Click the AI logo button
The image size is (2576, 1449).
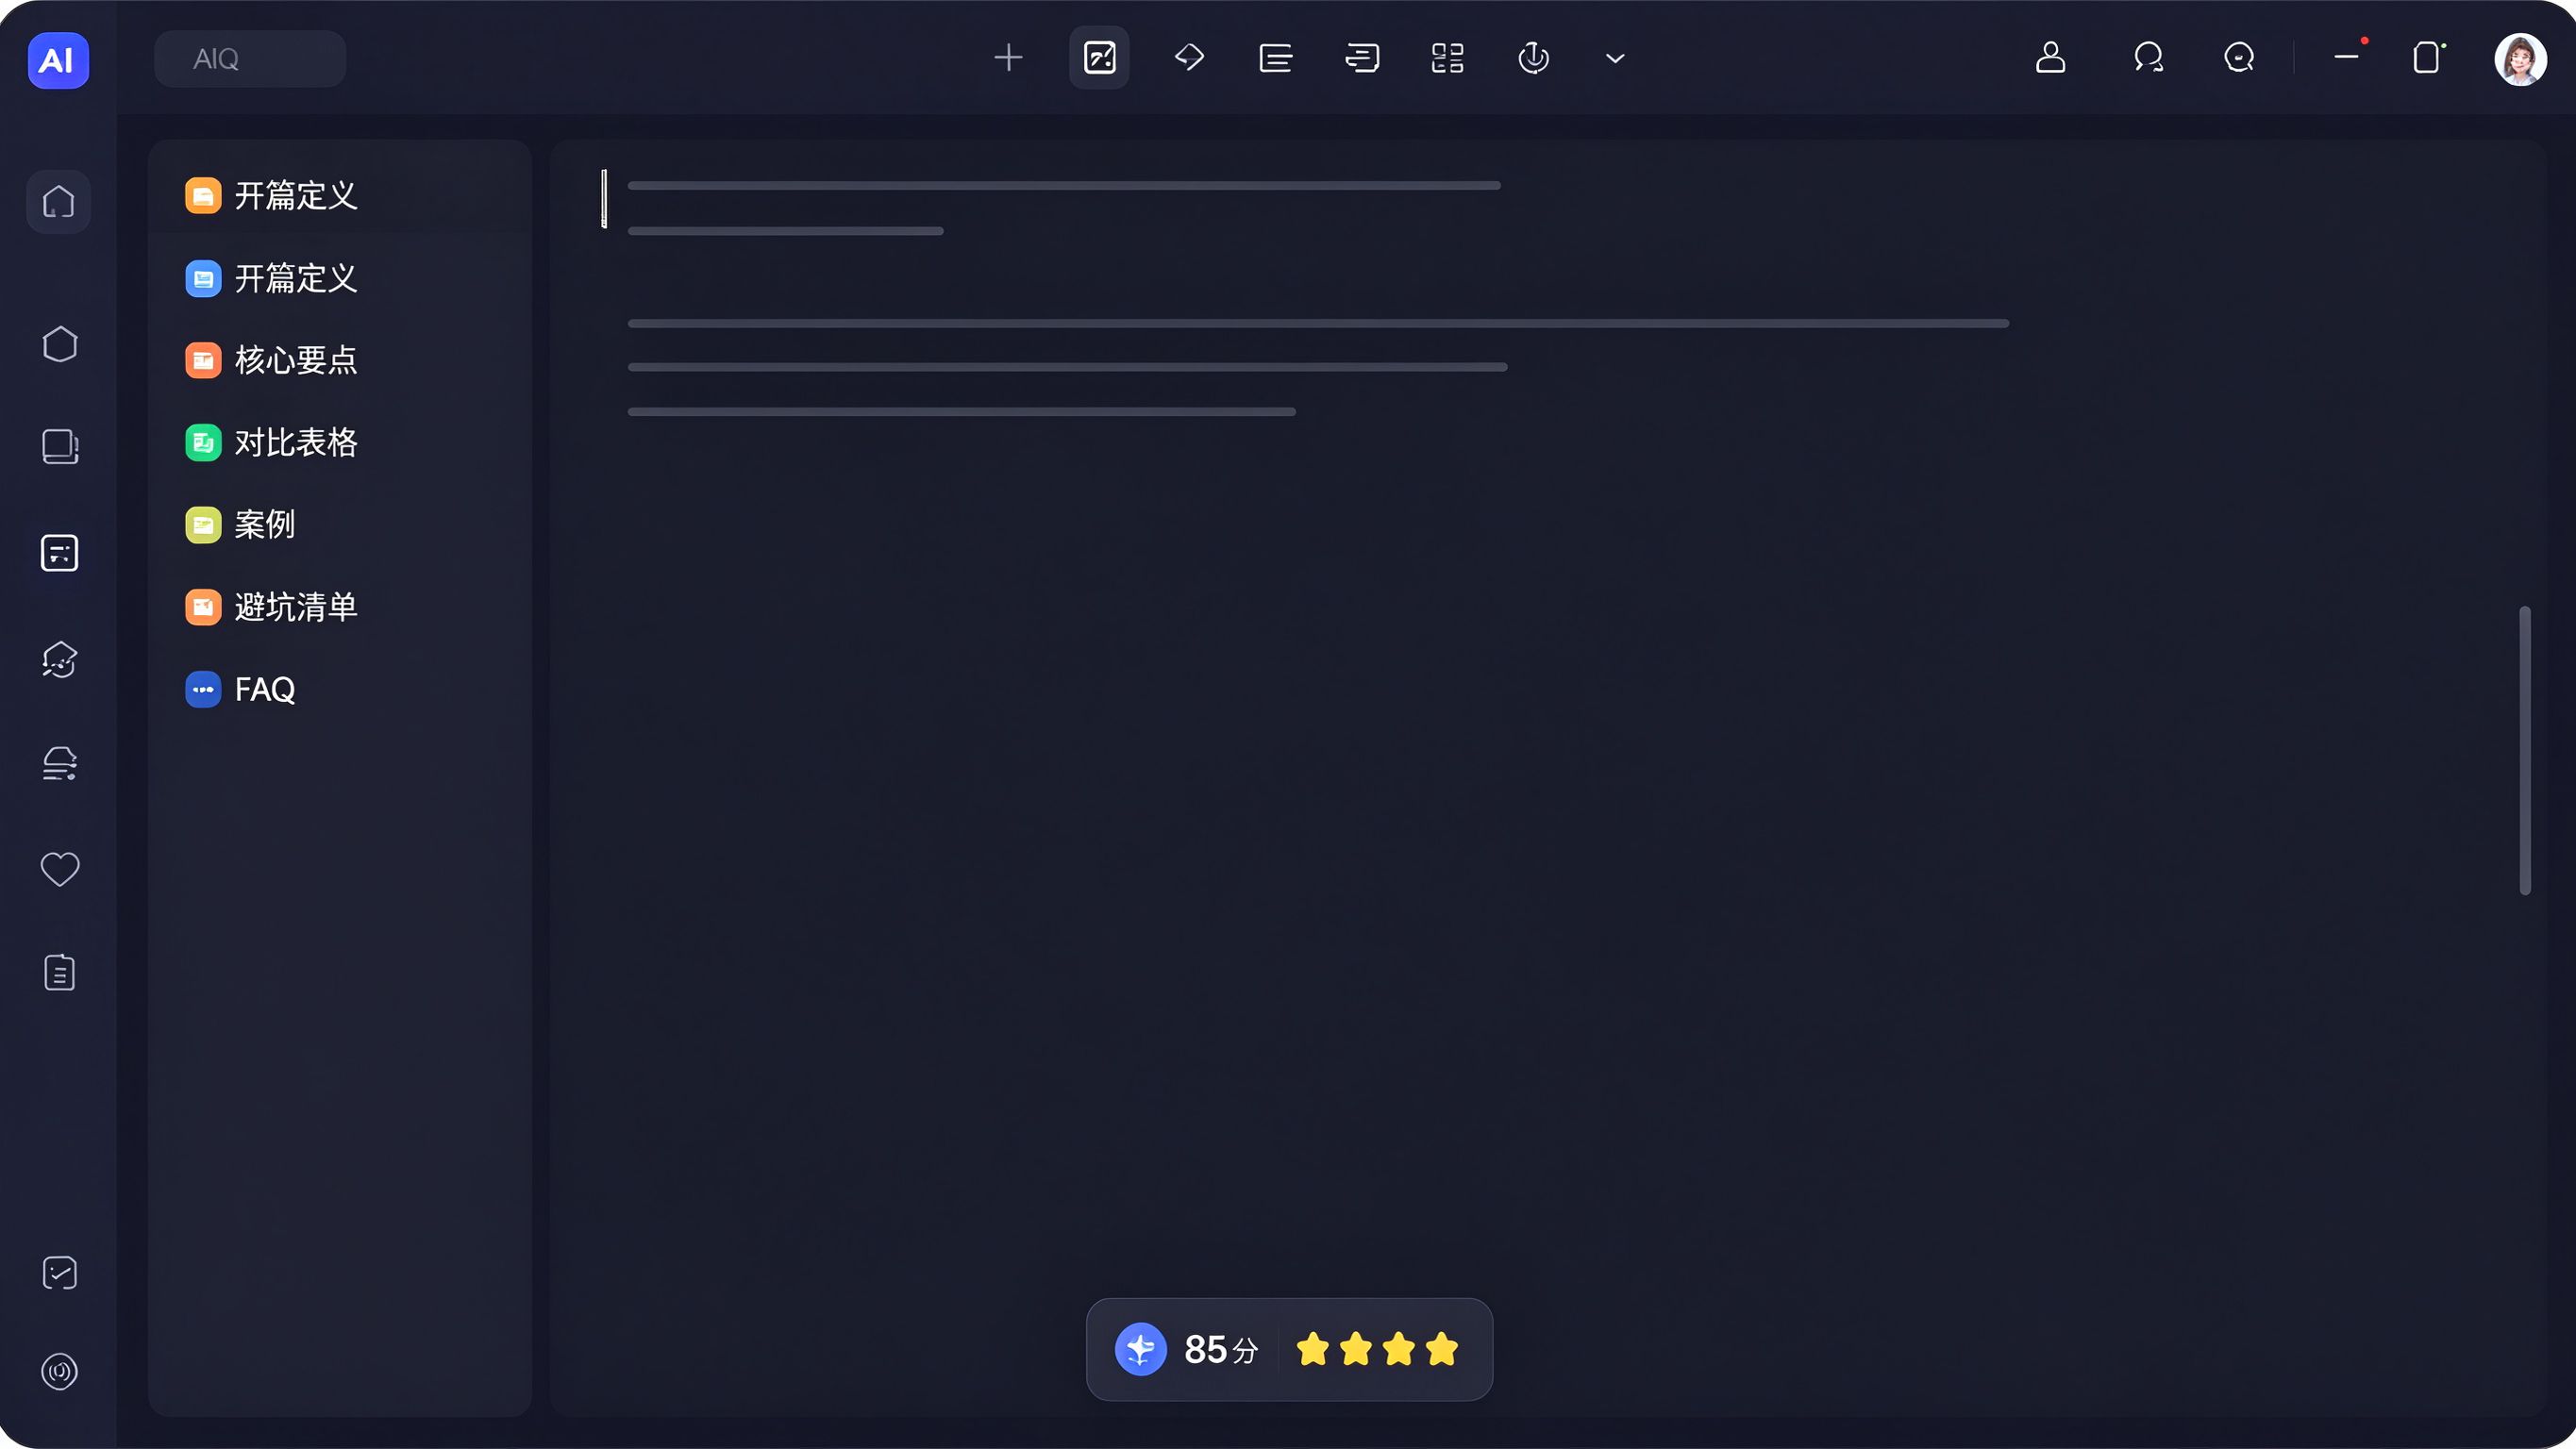pyautogui.click(x=58, y=59)
